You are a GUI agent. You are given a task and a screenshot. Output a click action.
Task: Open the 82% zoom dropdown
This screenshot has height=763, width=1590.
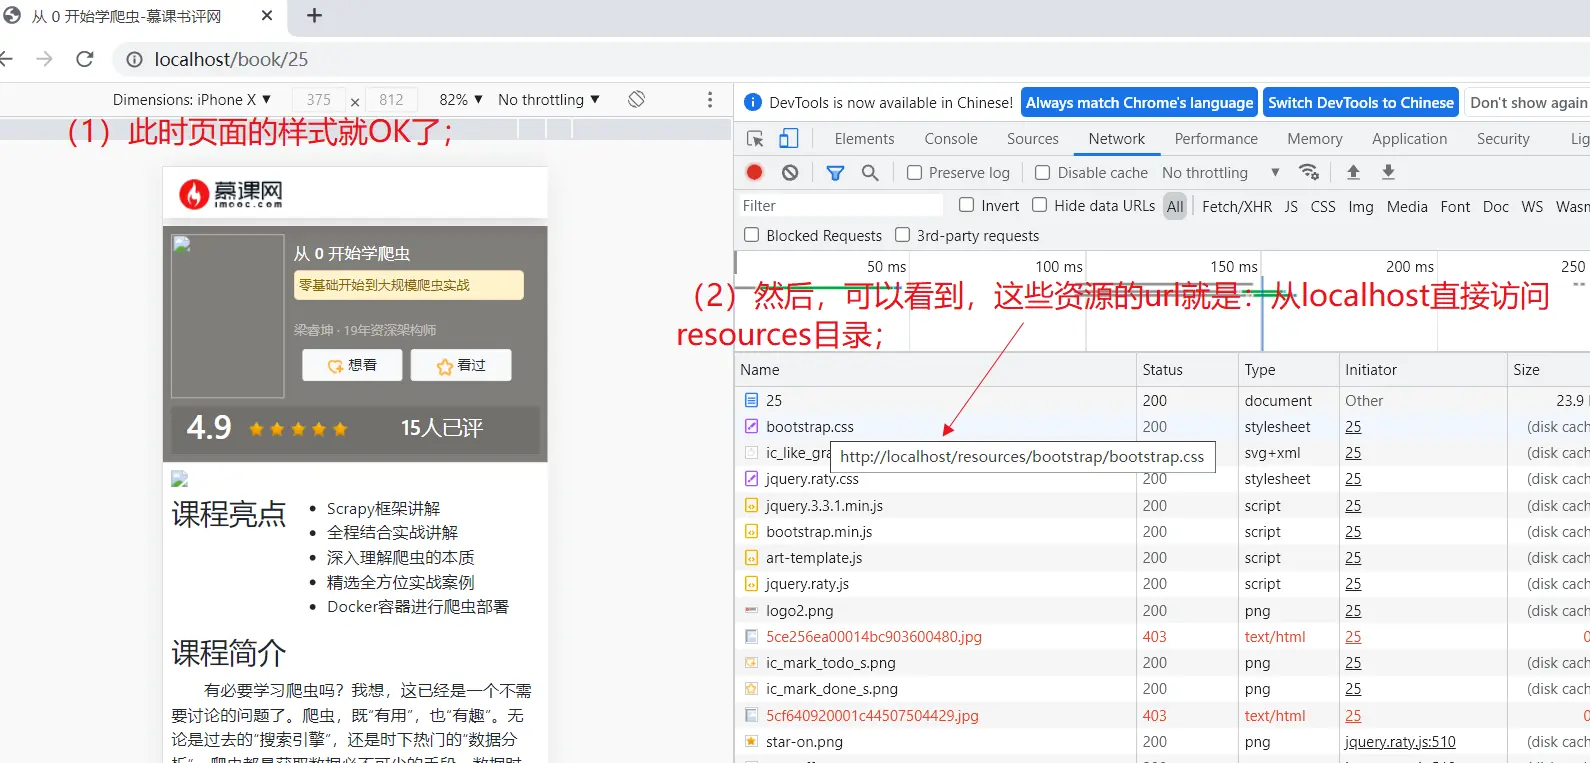tap(461, 100)
